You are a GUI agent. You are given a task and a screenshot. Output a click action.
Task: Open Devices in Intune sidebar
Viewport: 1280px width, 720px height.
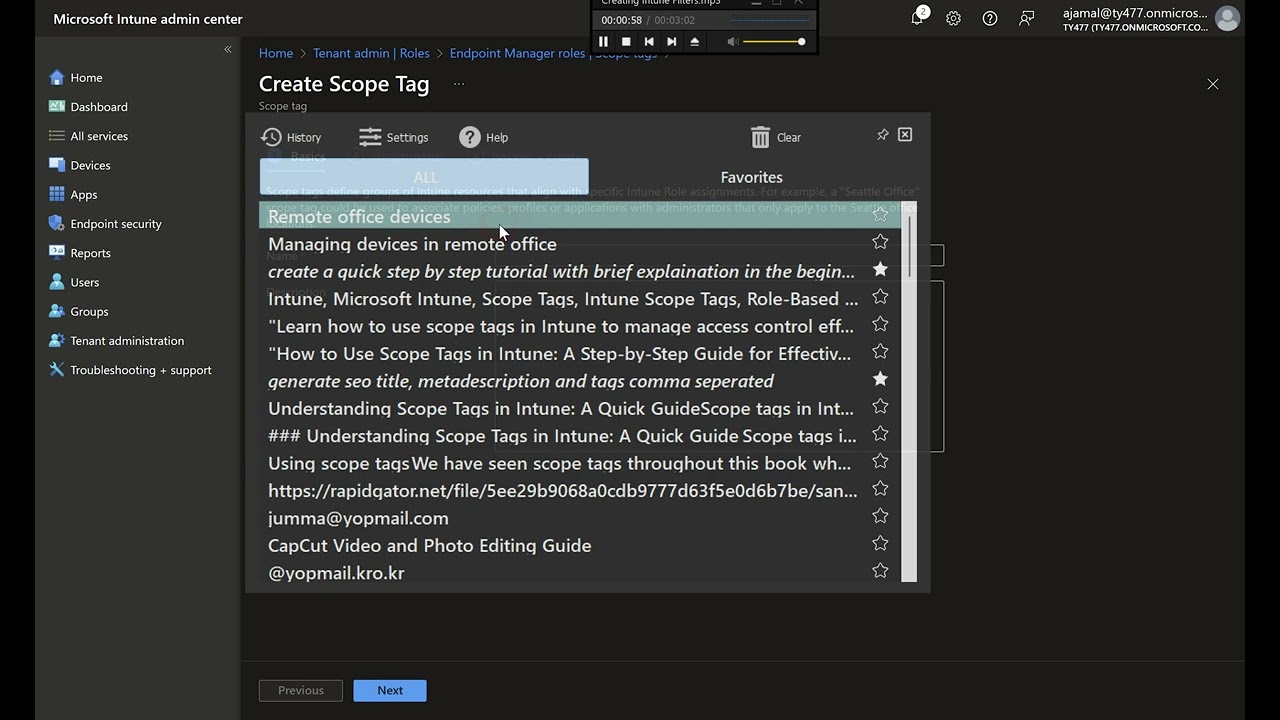pyautogui.click(x=80, y=165)
